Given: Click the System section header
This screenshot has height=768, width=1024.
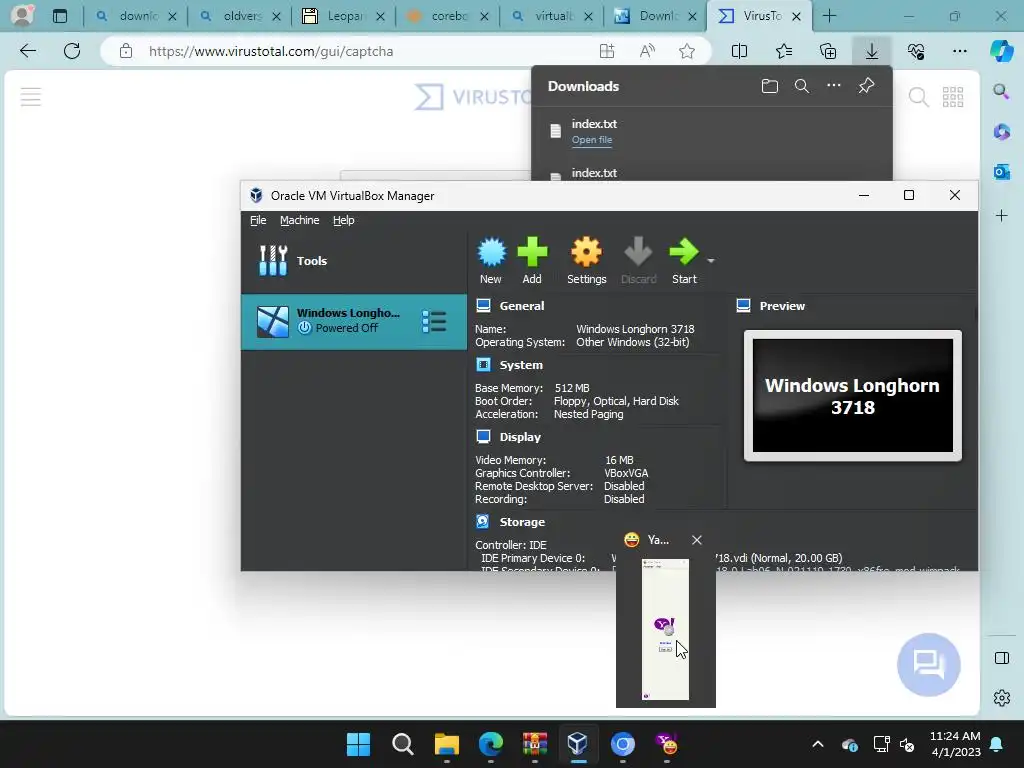Looking at the screenshot, I should [x=520, y=365].
